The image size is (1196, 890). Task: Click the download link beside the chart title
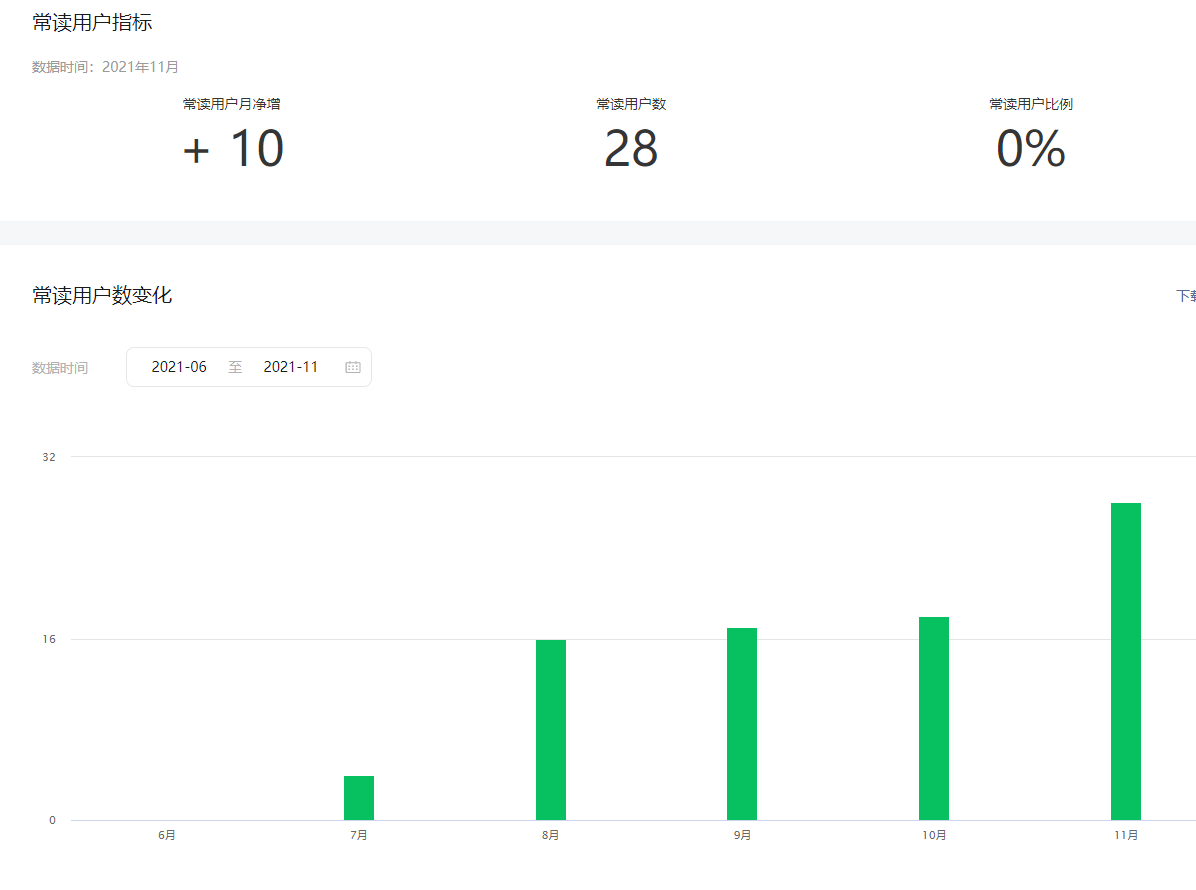point(1186,296)
